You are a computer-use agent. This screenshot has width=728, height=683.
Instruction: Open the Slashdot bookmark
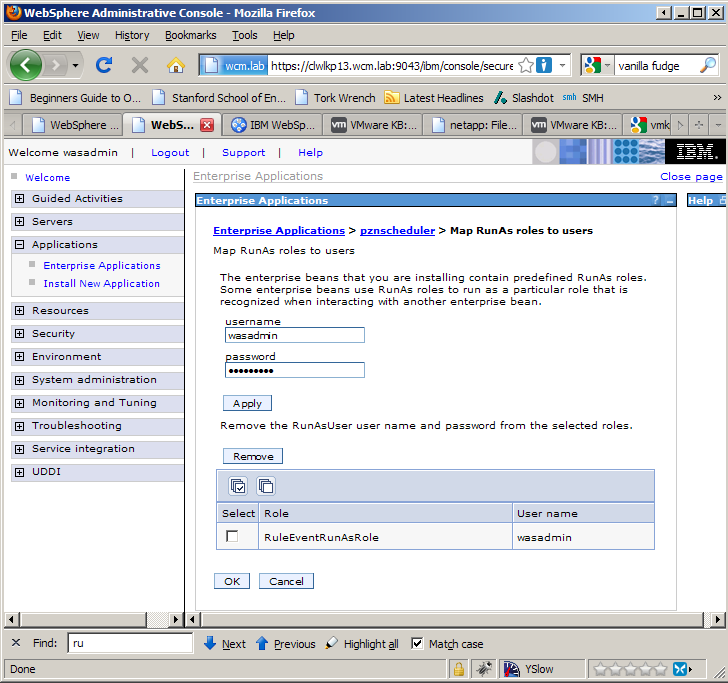(524, 98)
